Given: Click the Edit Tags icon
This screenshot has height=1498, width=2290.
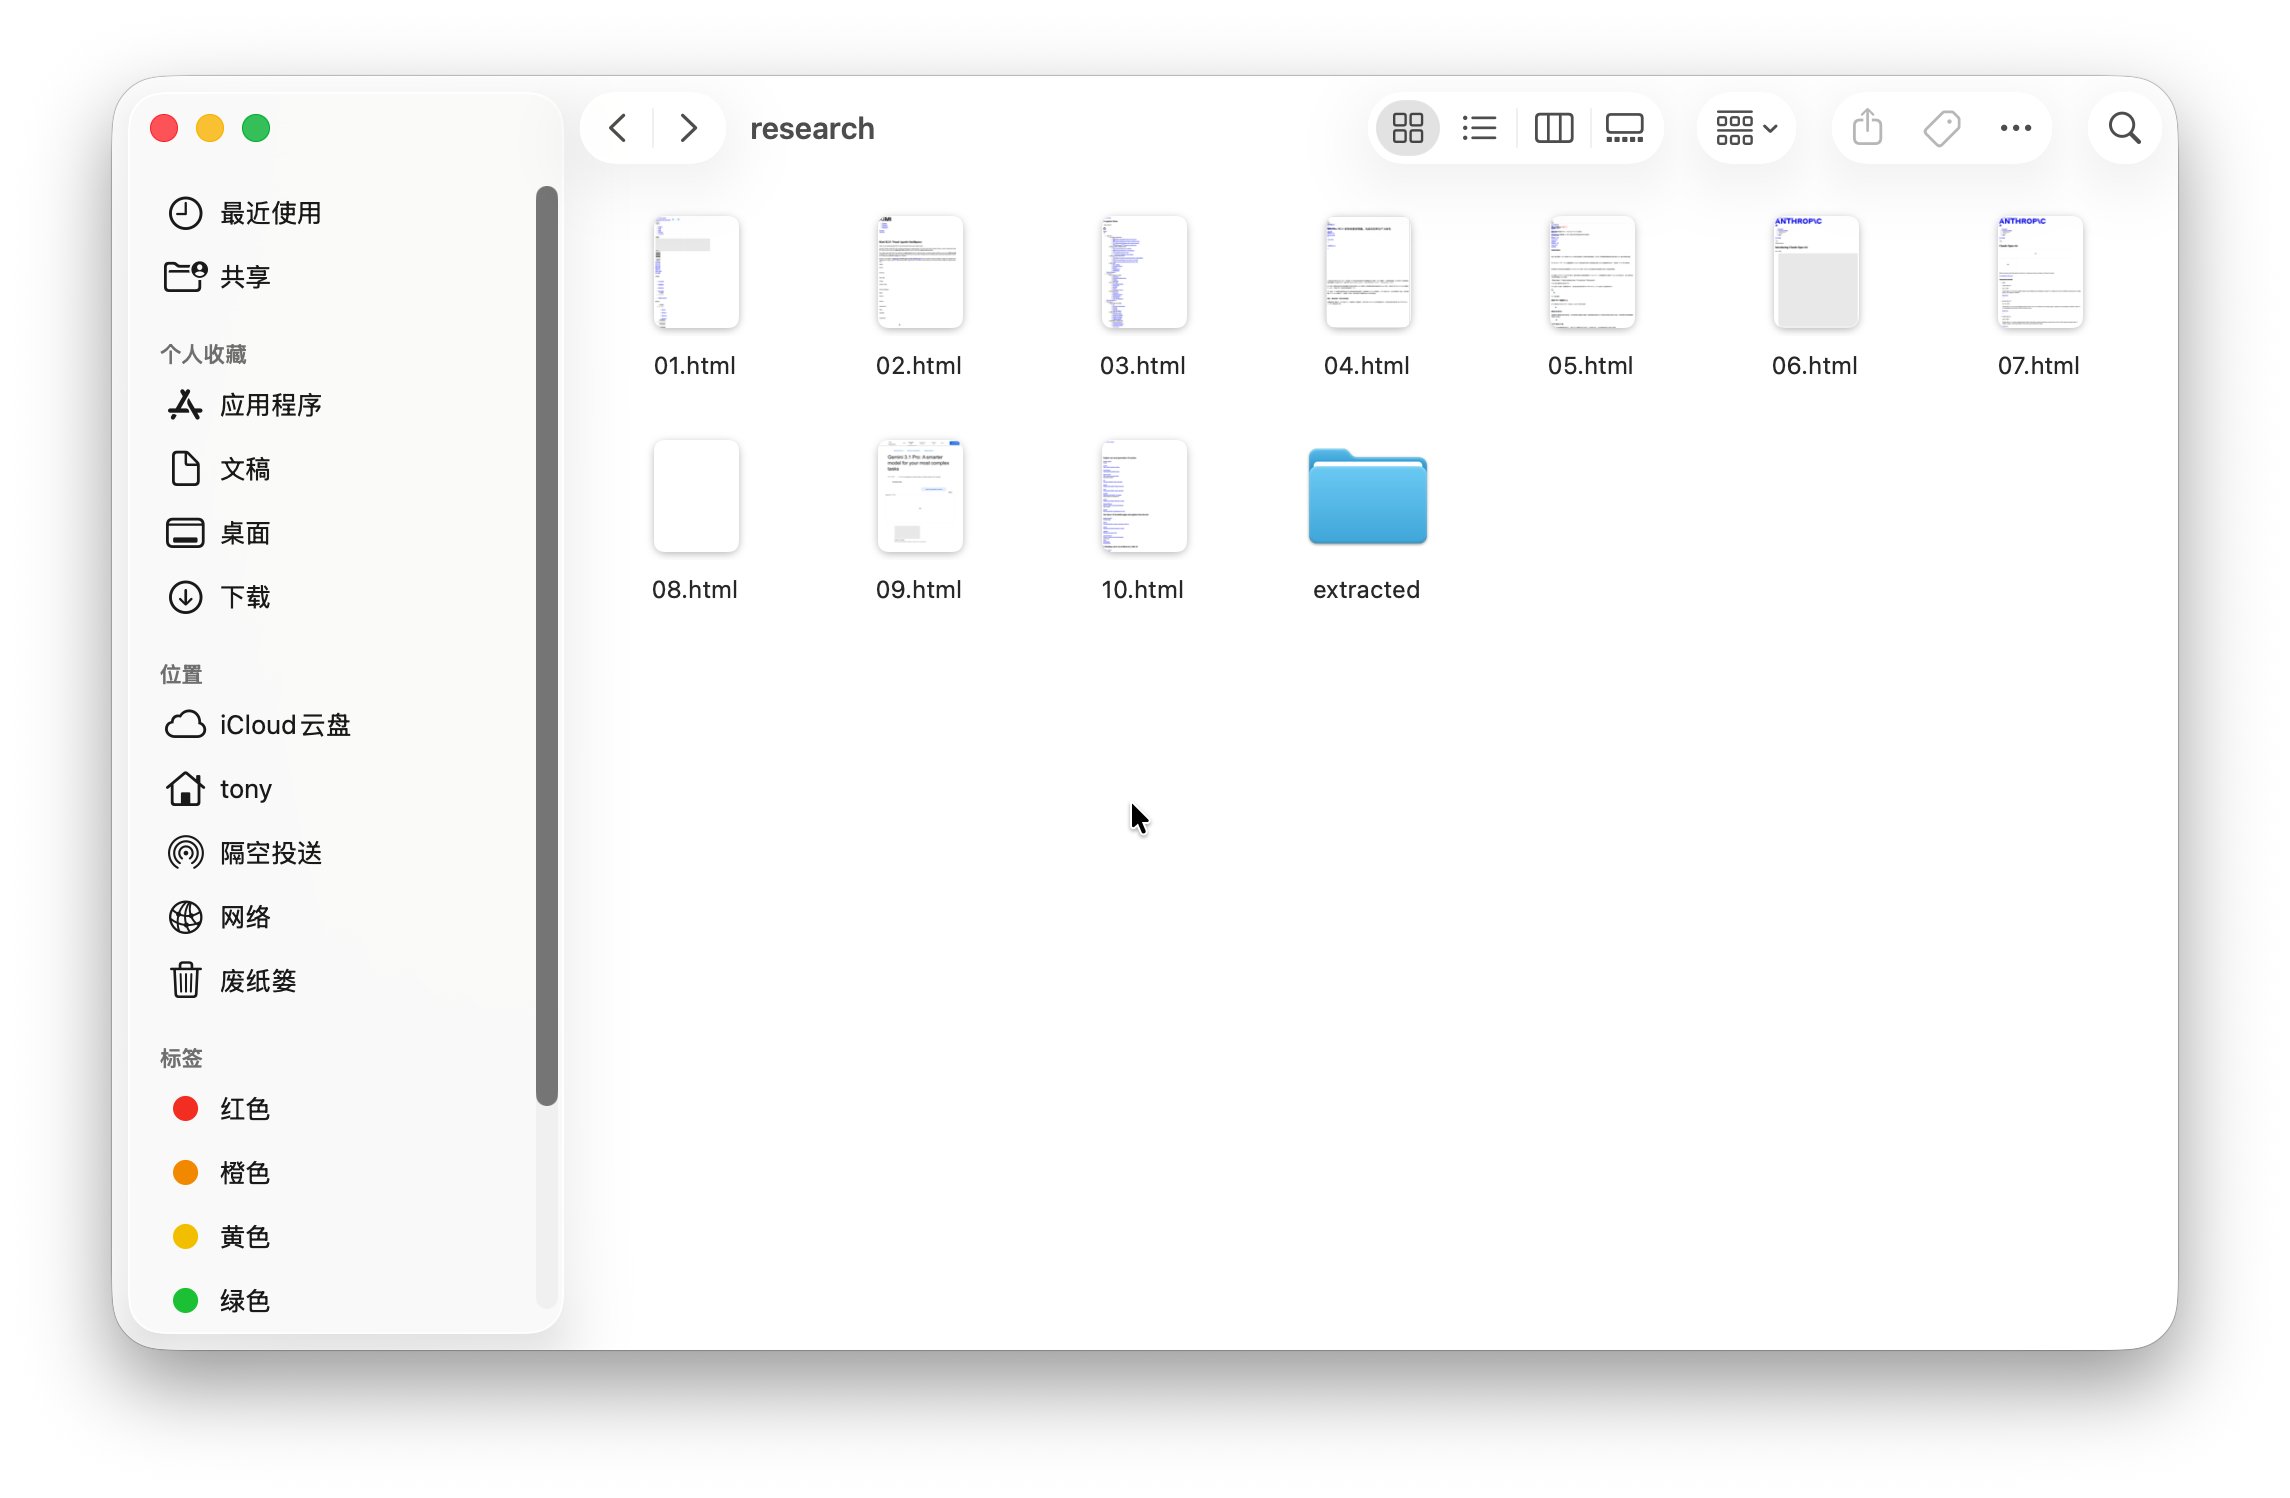Looking at the screenshot, I should click(1941, 128).
